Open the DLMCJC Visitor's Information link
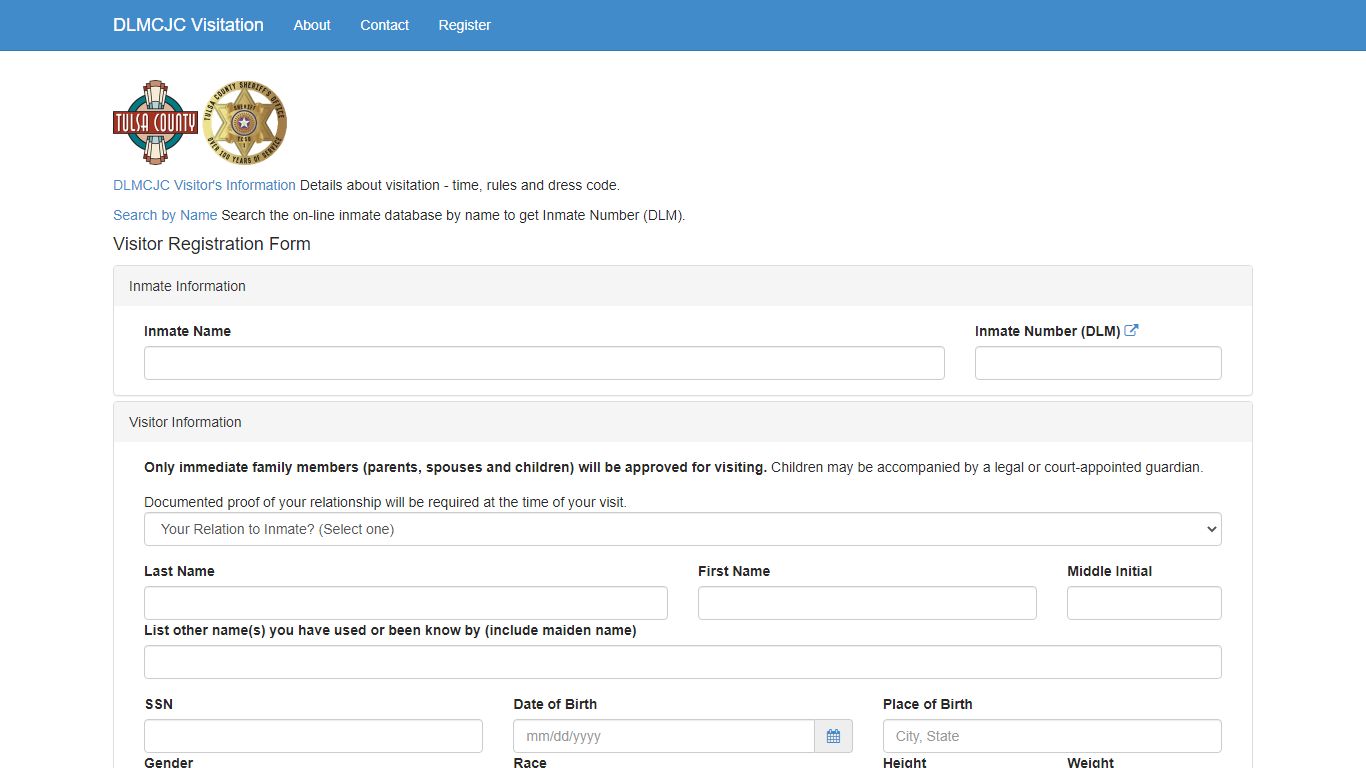 coord(204,185)
